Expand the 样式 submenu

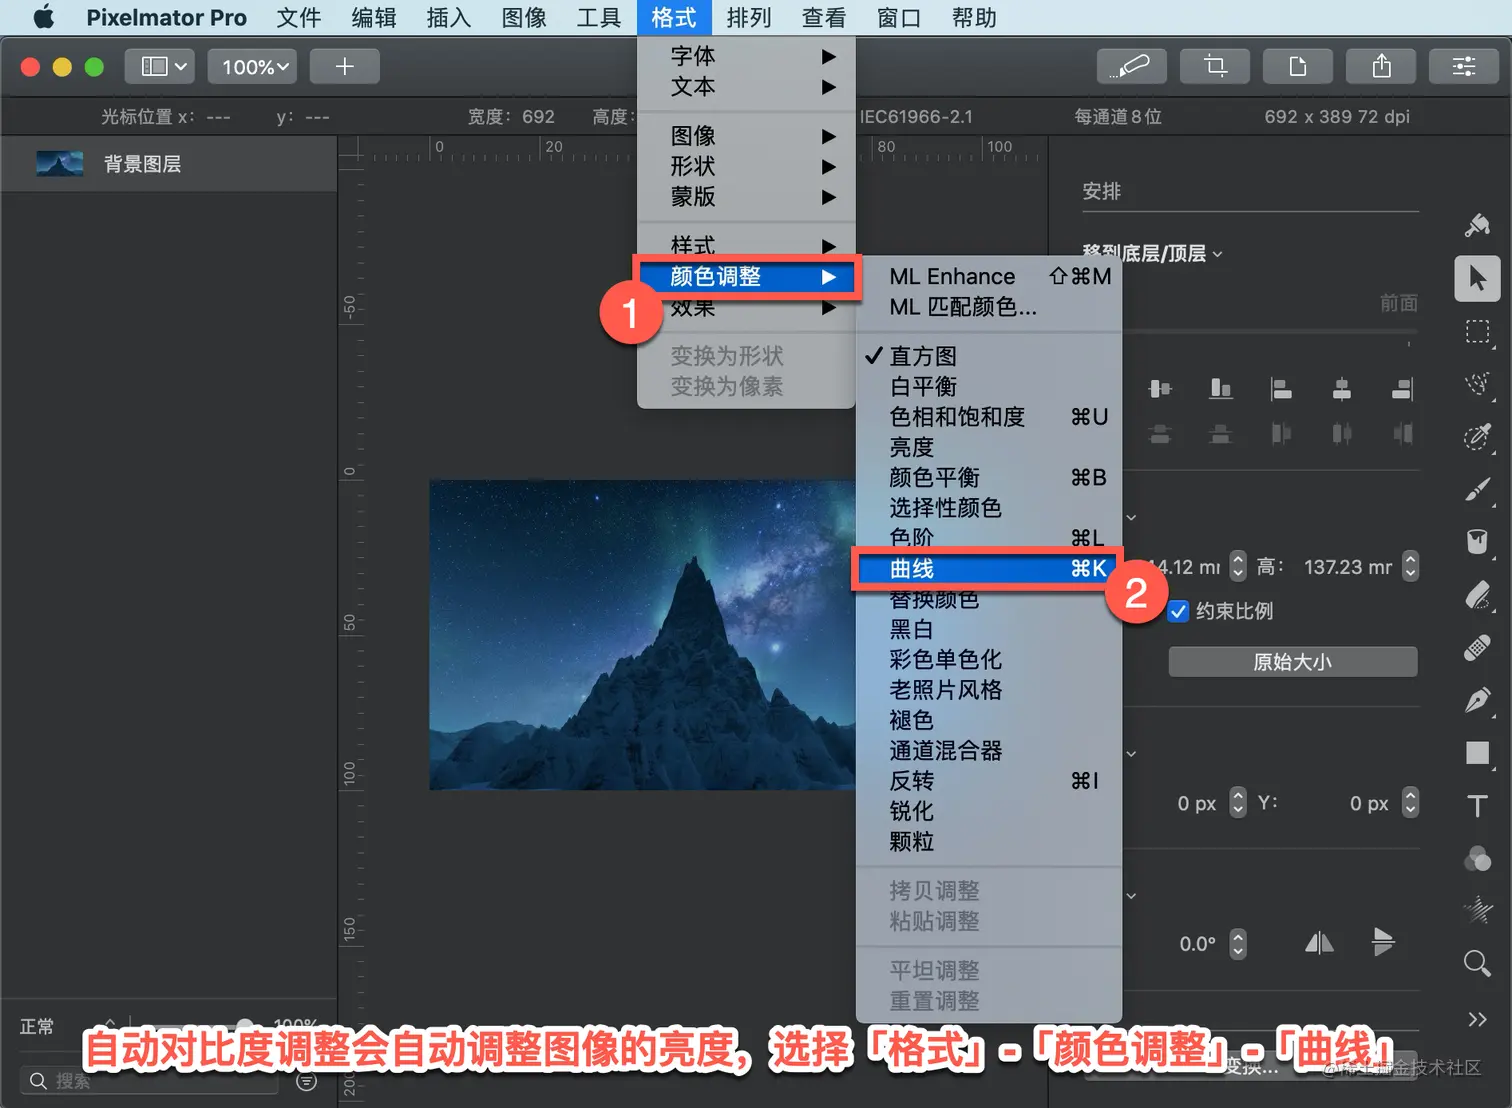coord(746,245)
